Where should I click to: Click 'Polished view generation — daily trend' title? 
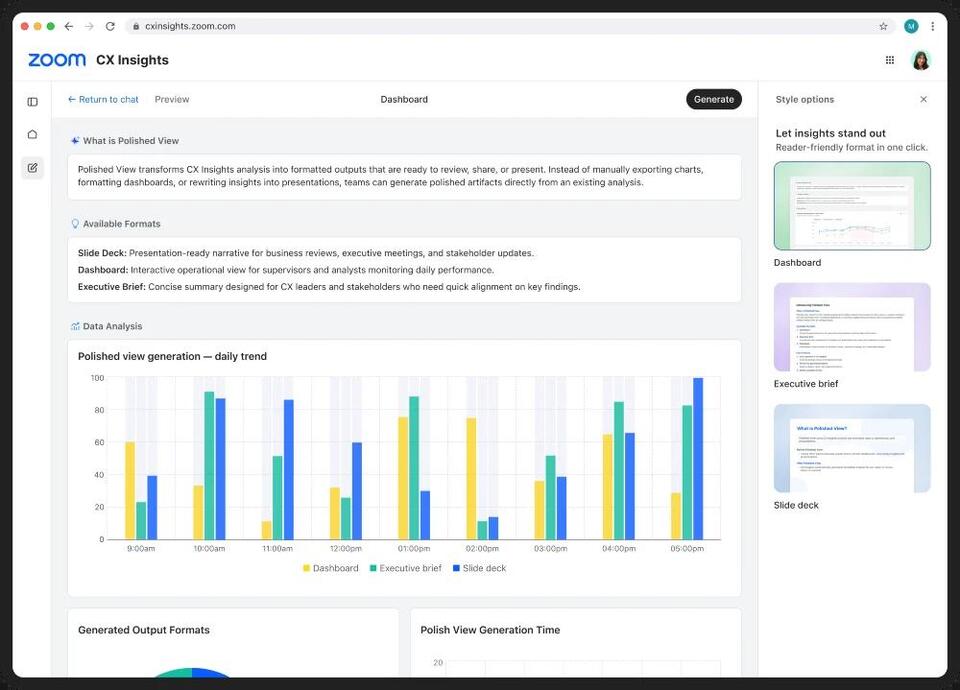coord(172,356)
